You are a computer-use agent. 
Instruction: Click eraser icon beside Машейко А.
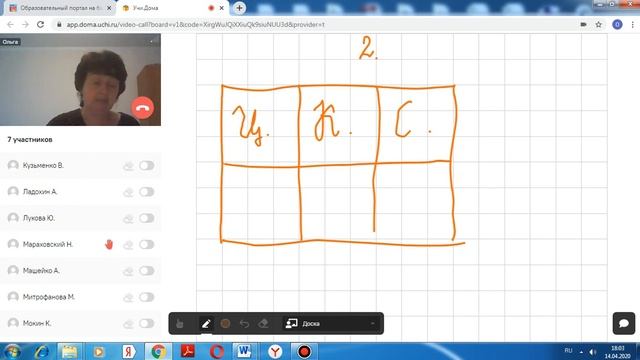coord(129,271)
